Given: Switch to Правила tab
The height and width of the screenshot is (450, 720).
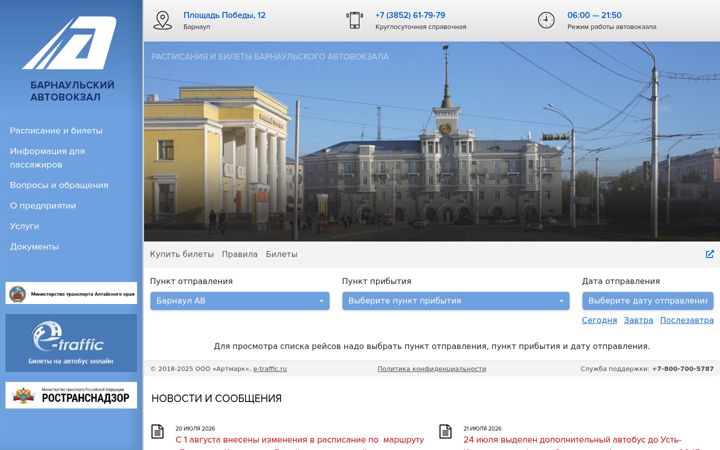Looking at the screenshot, I should pyautogui.click(x=240, y=254).
